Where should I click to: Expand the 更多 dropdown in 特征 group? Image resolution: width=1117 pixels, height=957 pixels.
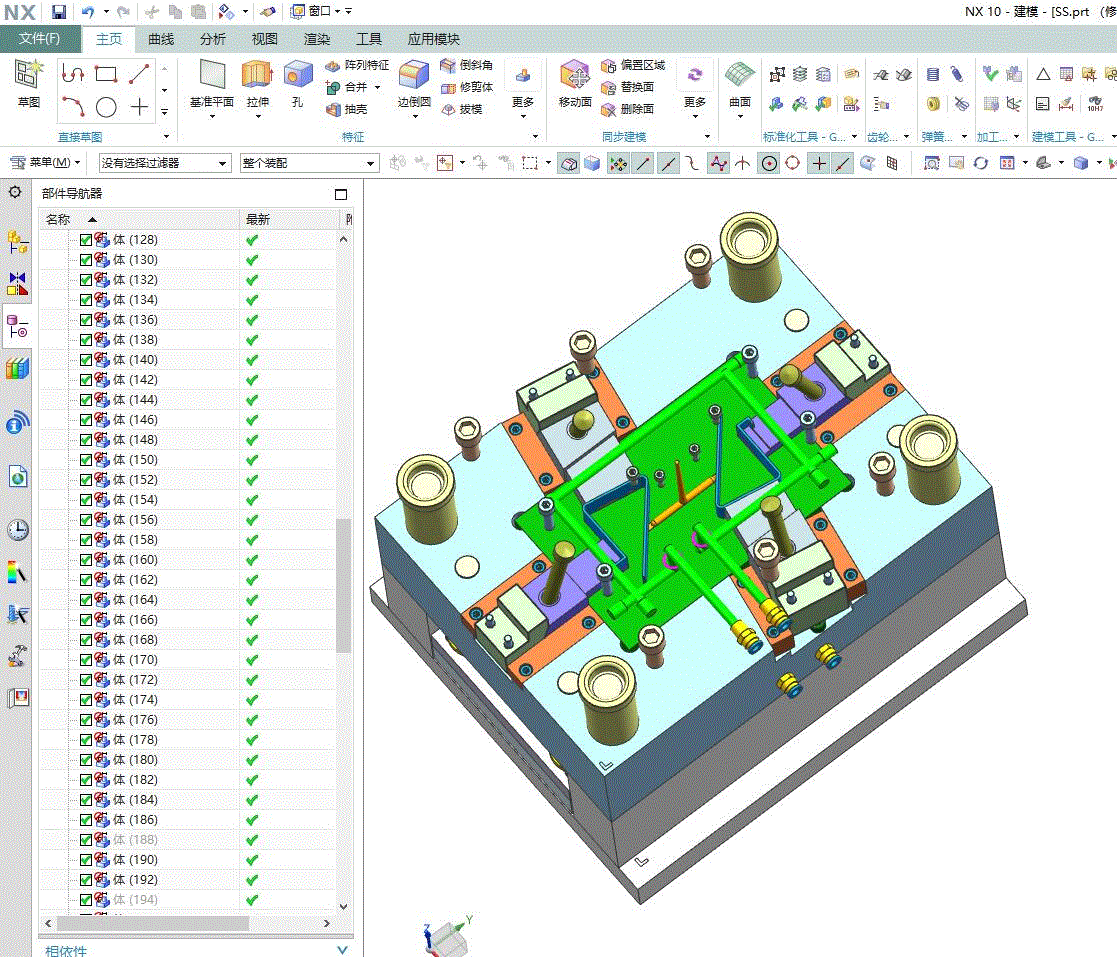[523, 115]
